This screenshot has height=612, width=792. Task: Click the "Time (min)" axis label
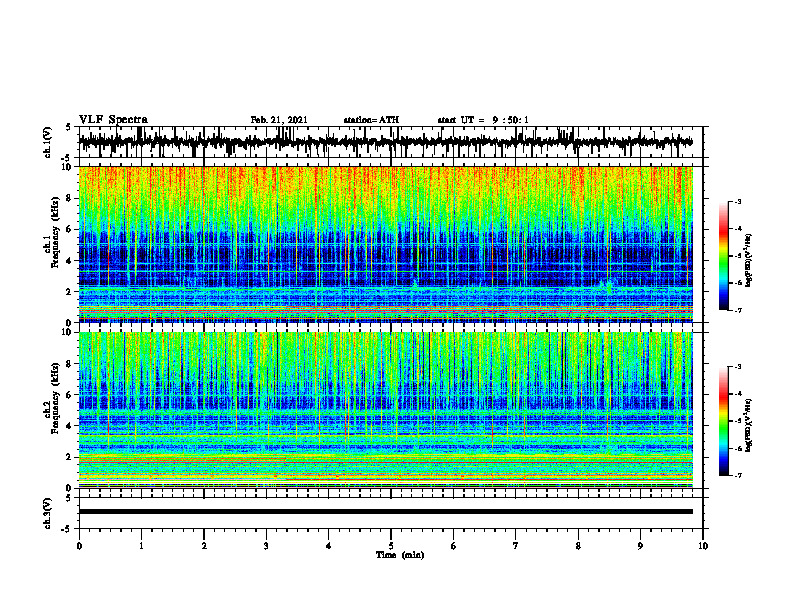coord(400,555)
